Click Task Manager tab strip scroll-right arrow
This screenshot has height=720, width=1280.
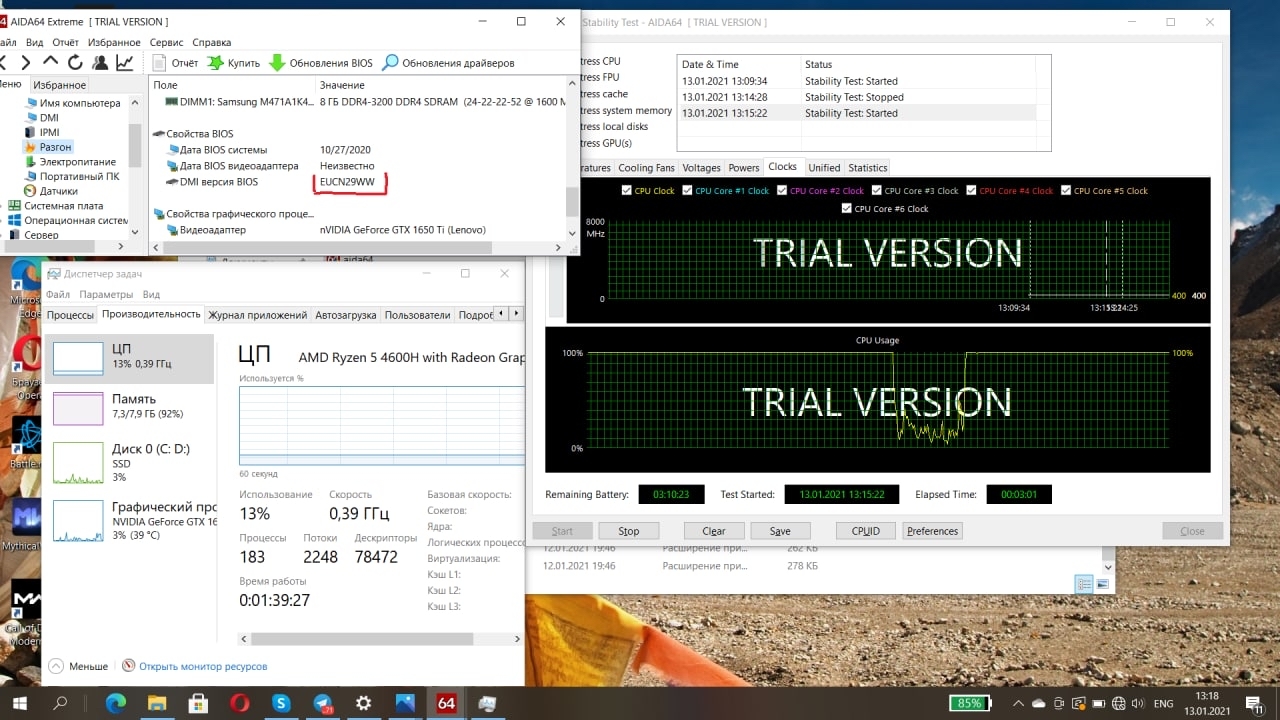(516, 314)
